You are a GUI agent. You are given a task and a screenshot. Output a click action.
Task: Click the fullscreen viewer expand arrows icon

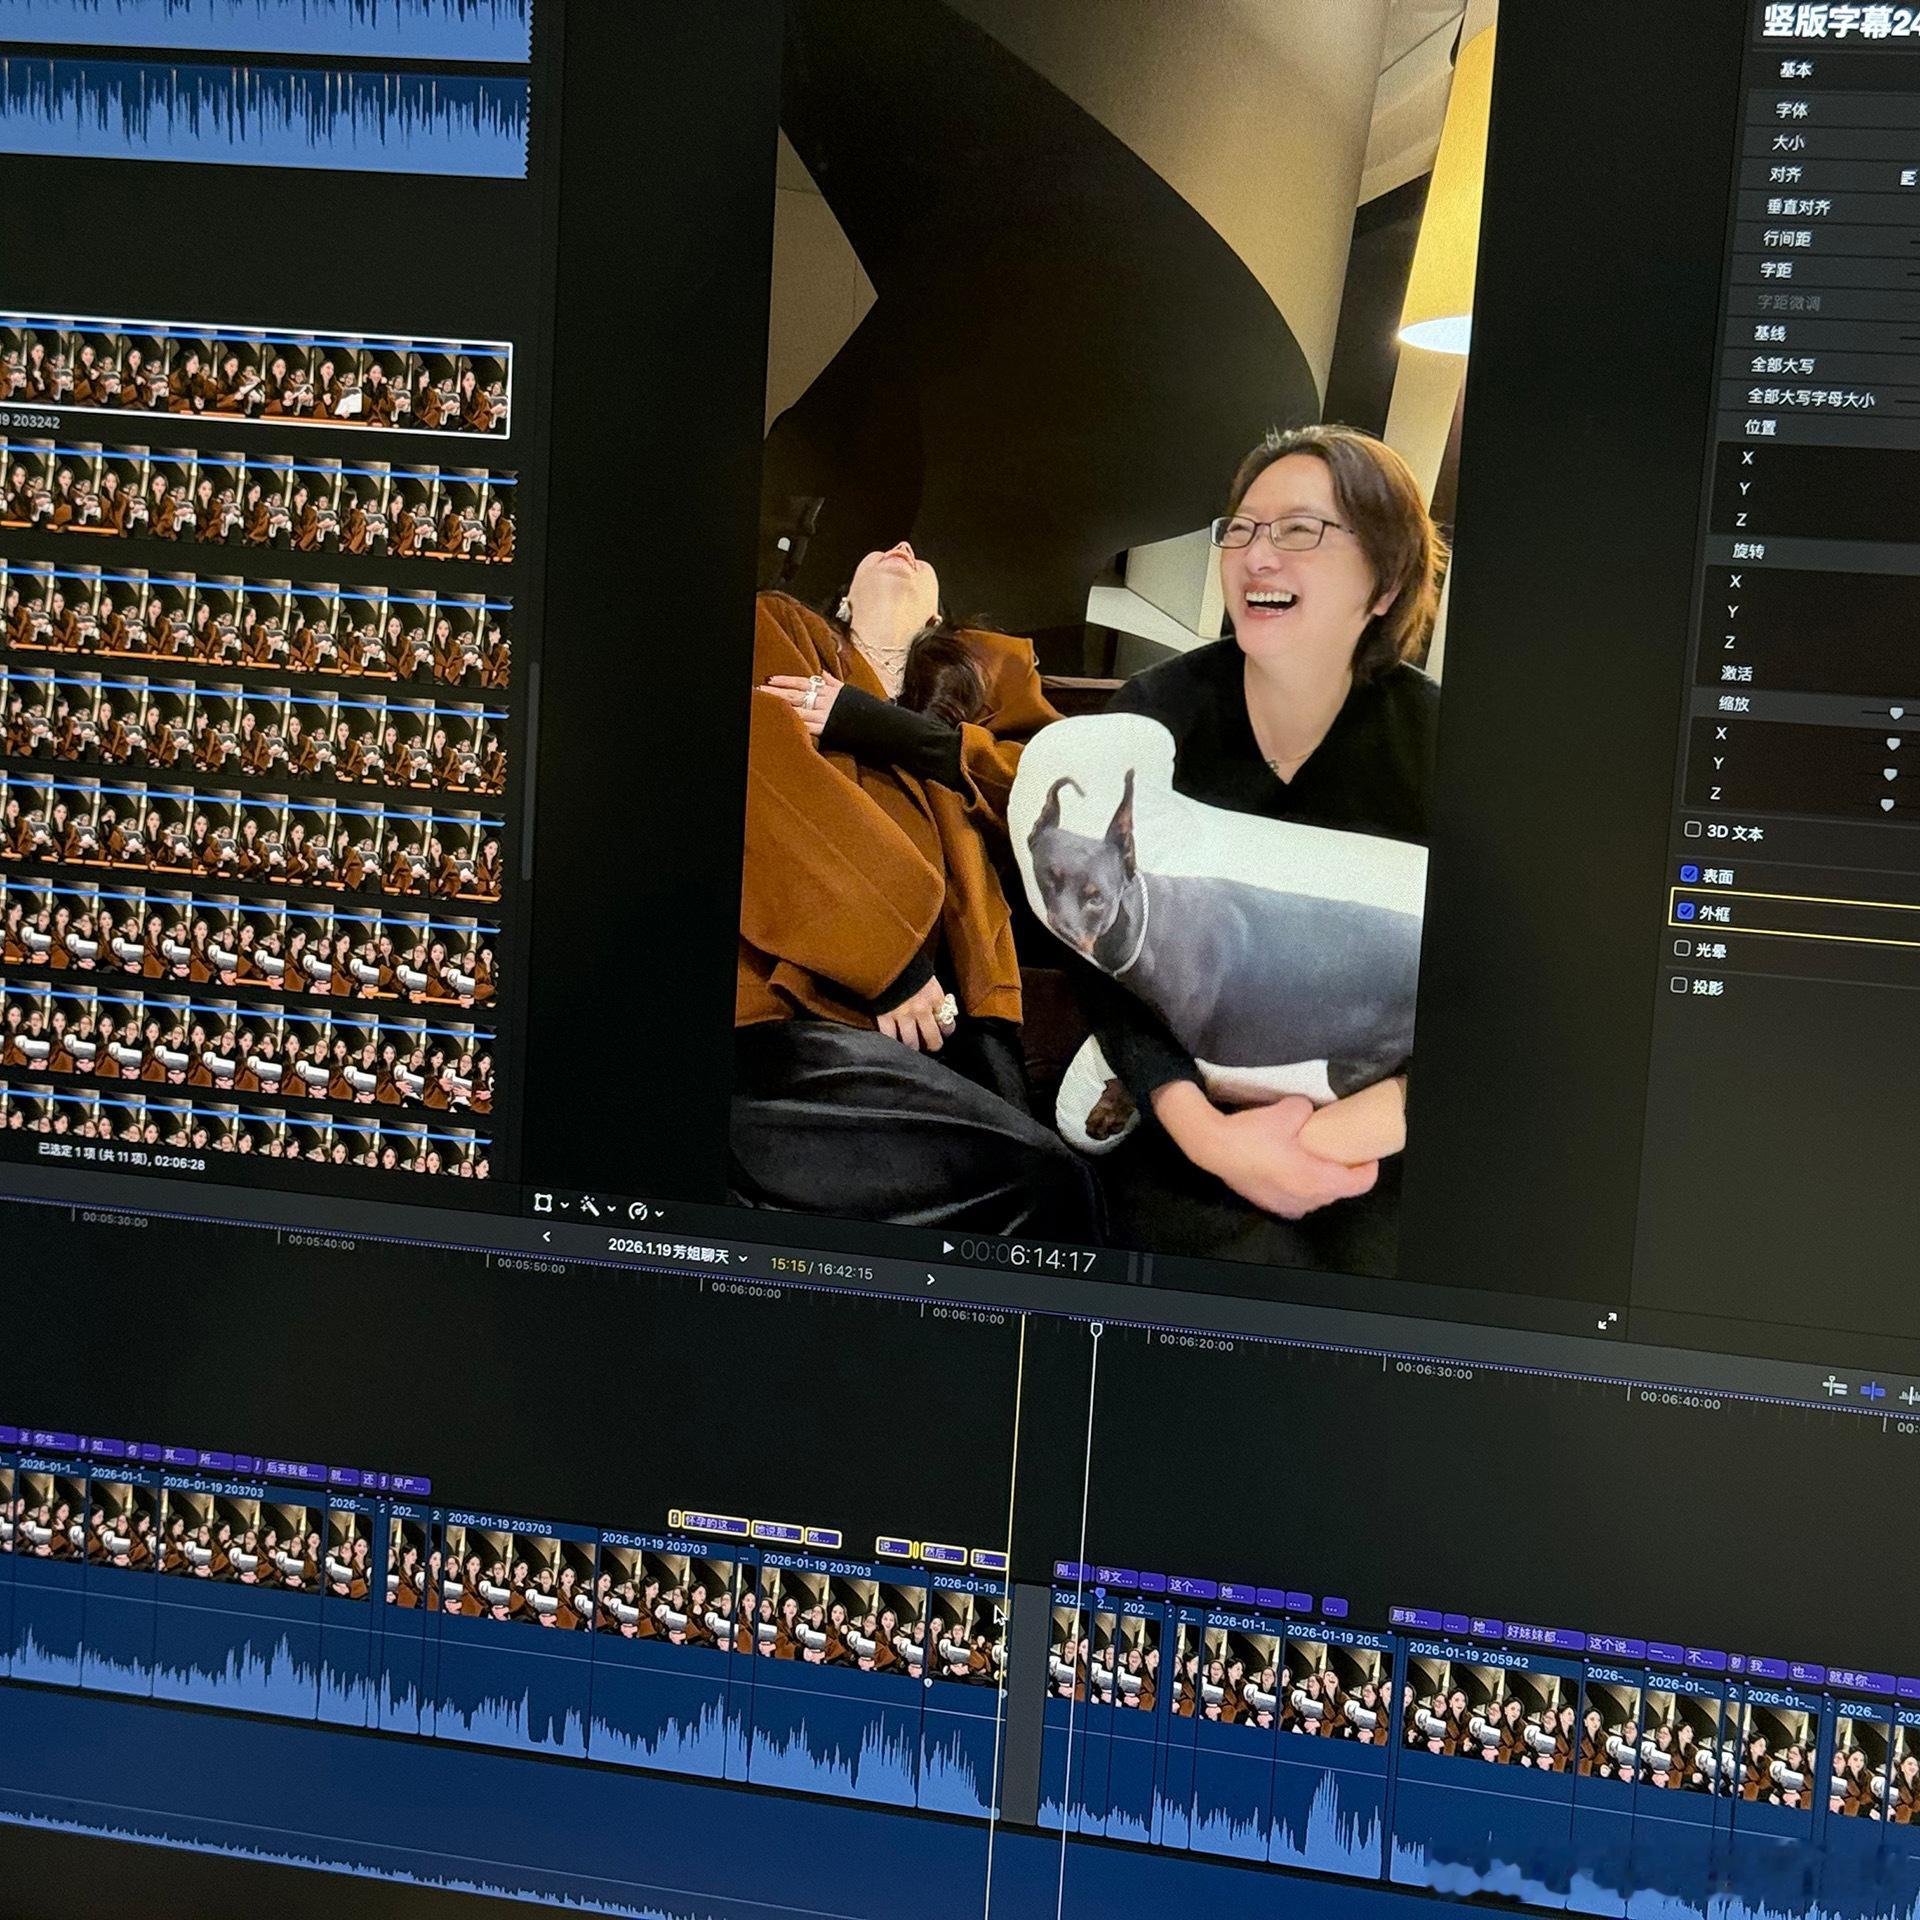tap(1607, 1321)
